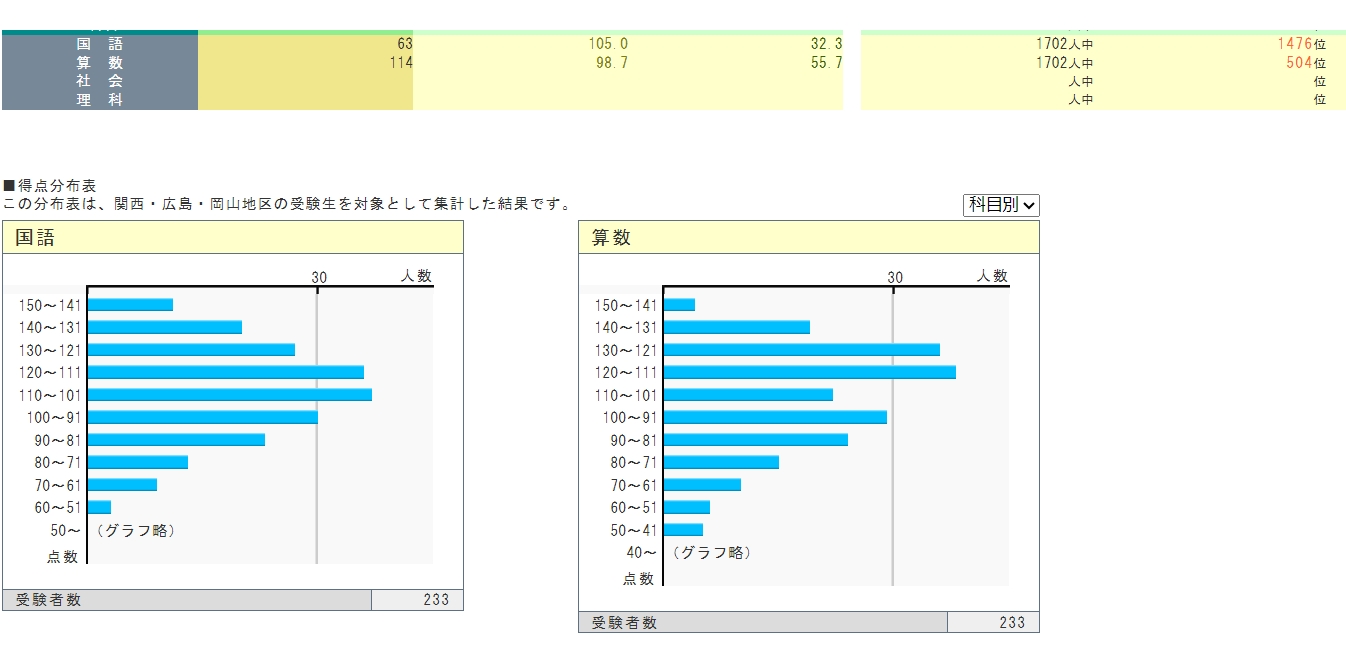Click the 50～41 bar in 算数 chart
The height and width of the screenshot is (664, 1346).
tap(683, 530)
